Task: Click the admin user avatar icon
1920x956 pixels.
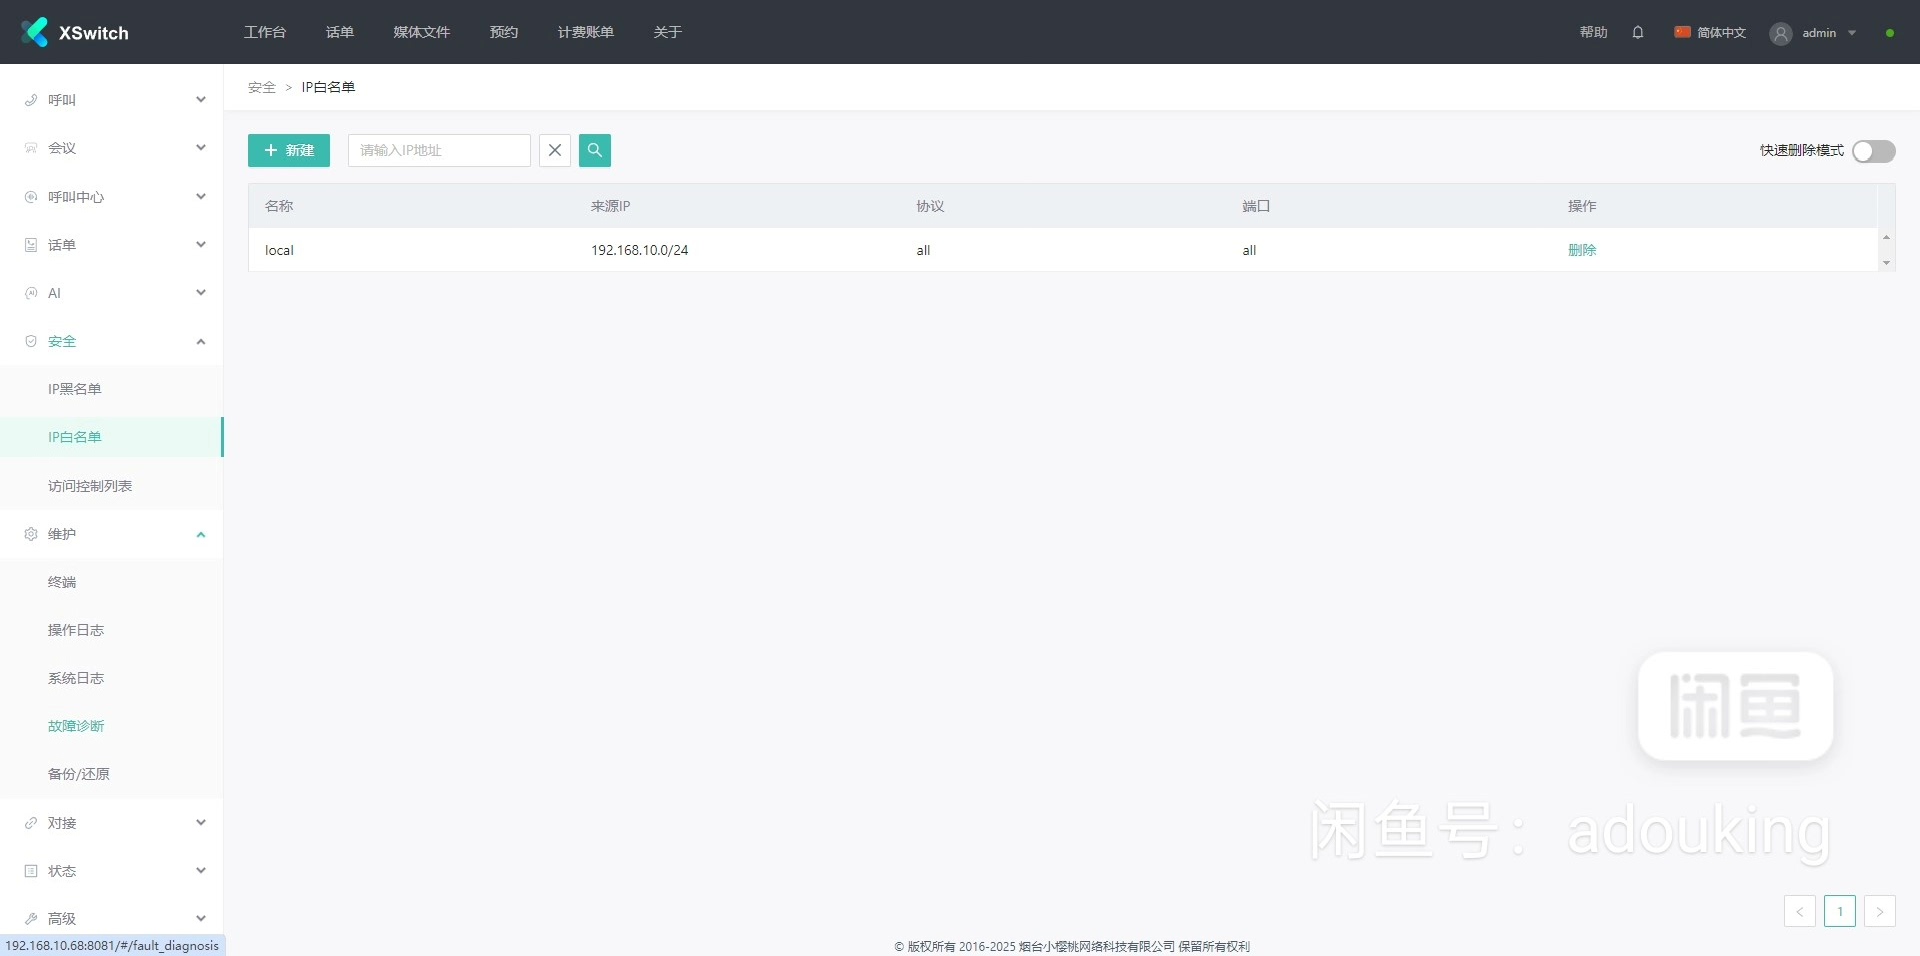Action: pyautogui.click(x=1781, y=33)
